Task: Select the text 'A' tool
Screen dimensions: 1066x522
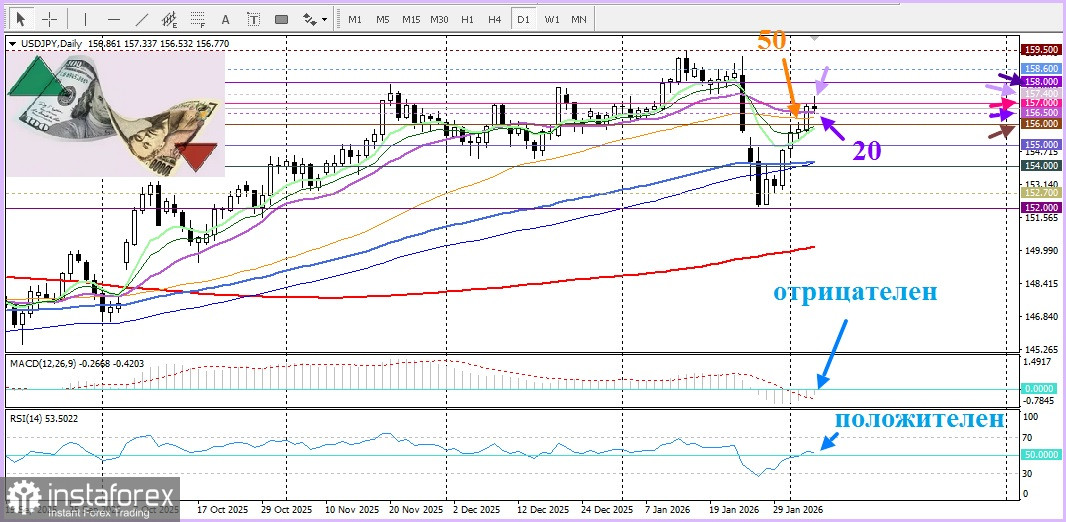Action: [x=225, y=19]
